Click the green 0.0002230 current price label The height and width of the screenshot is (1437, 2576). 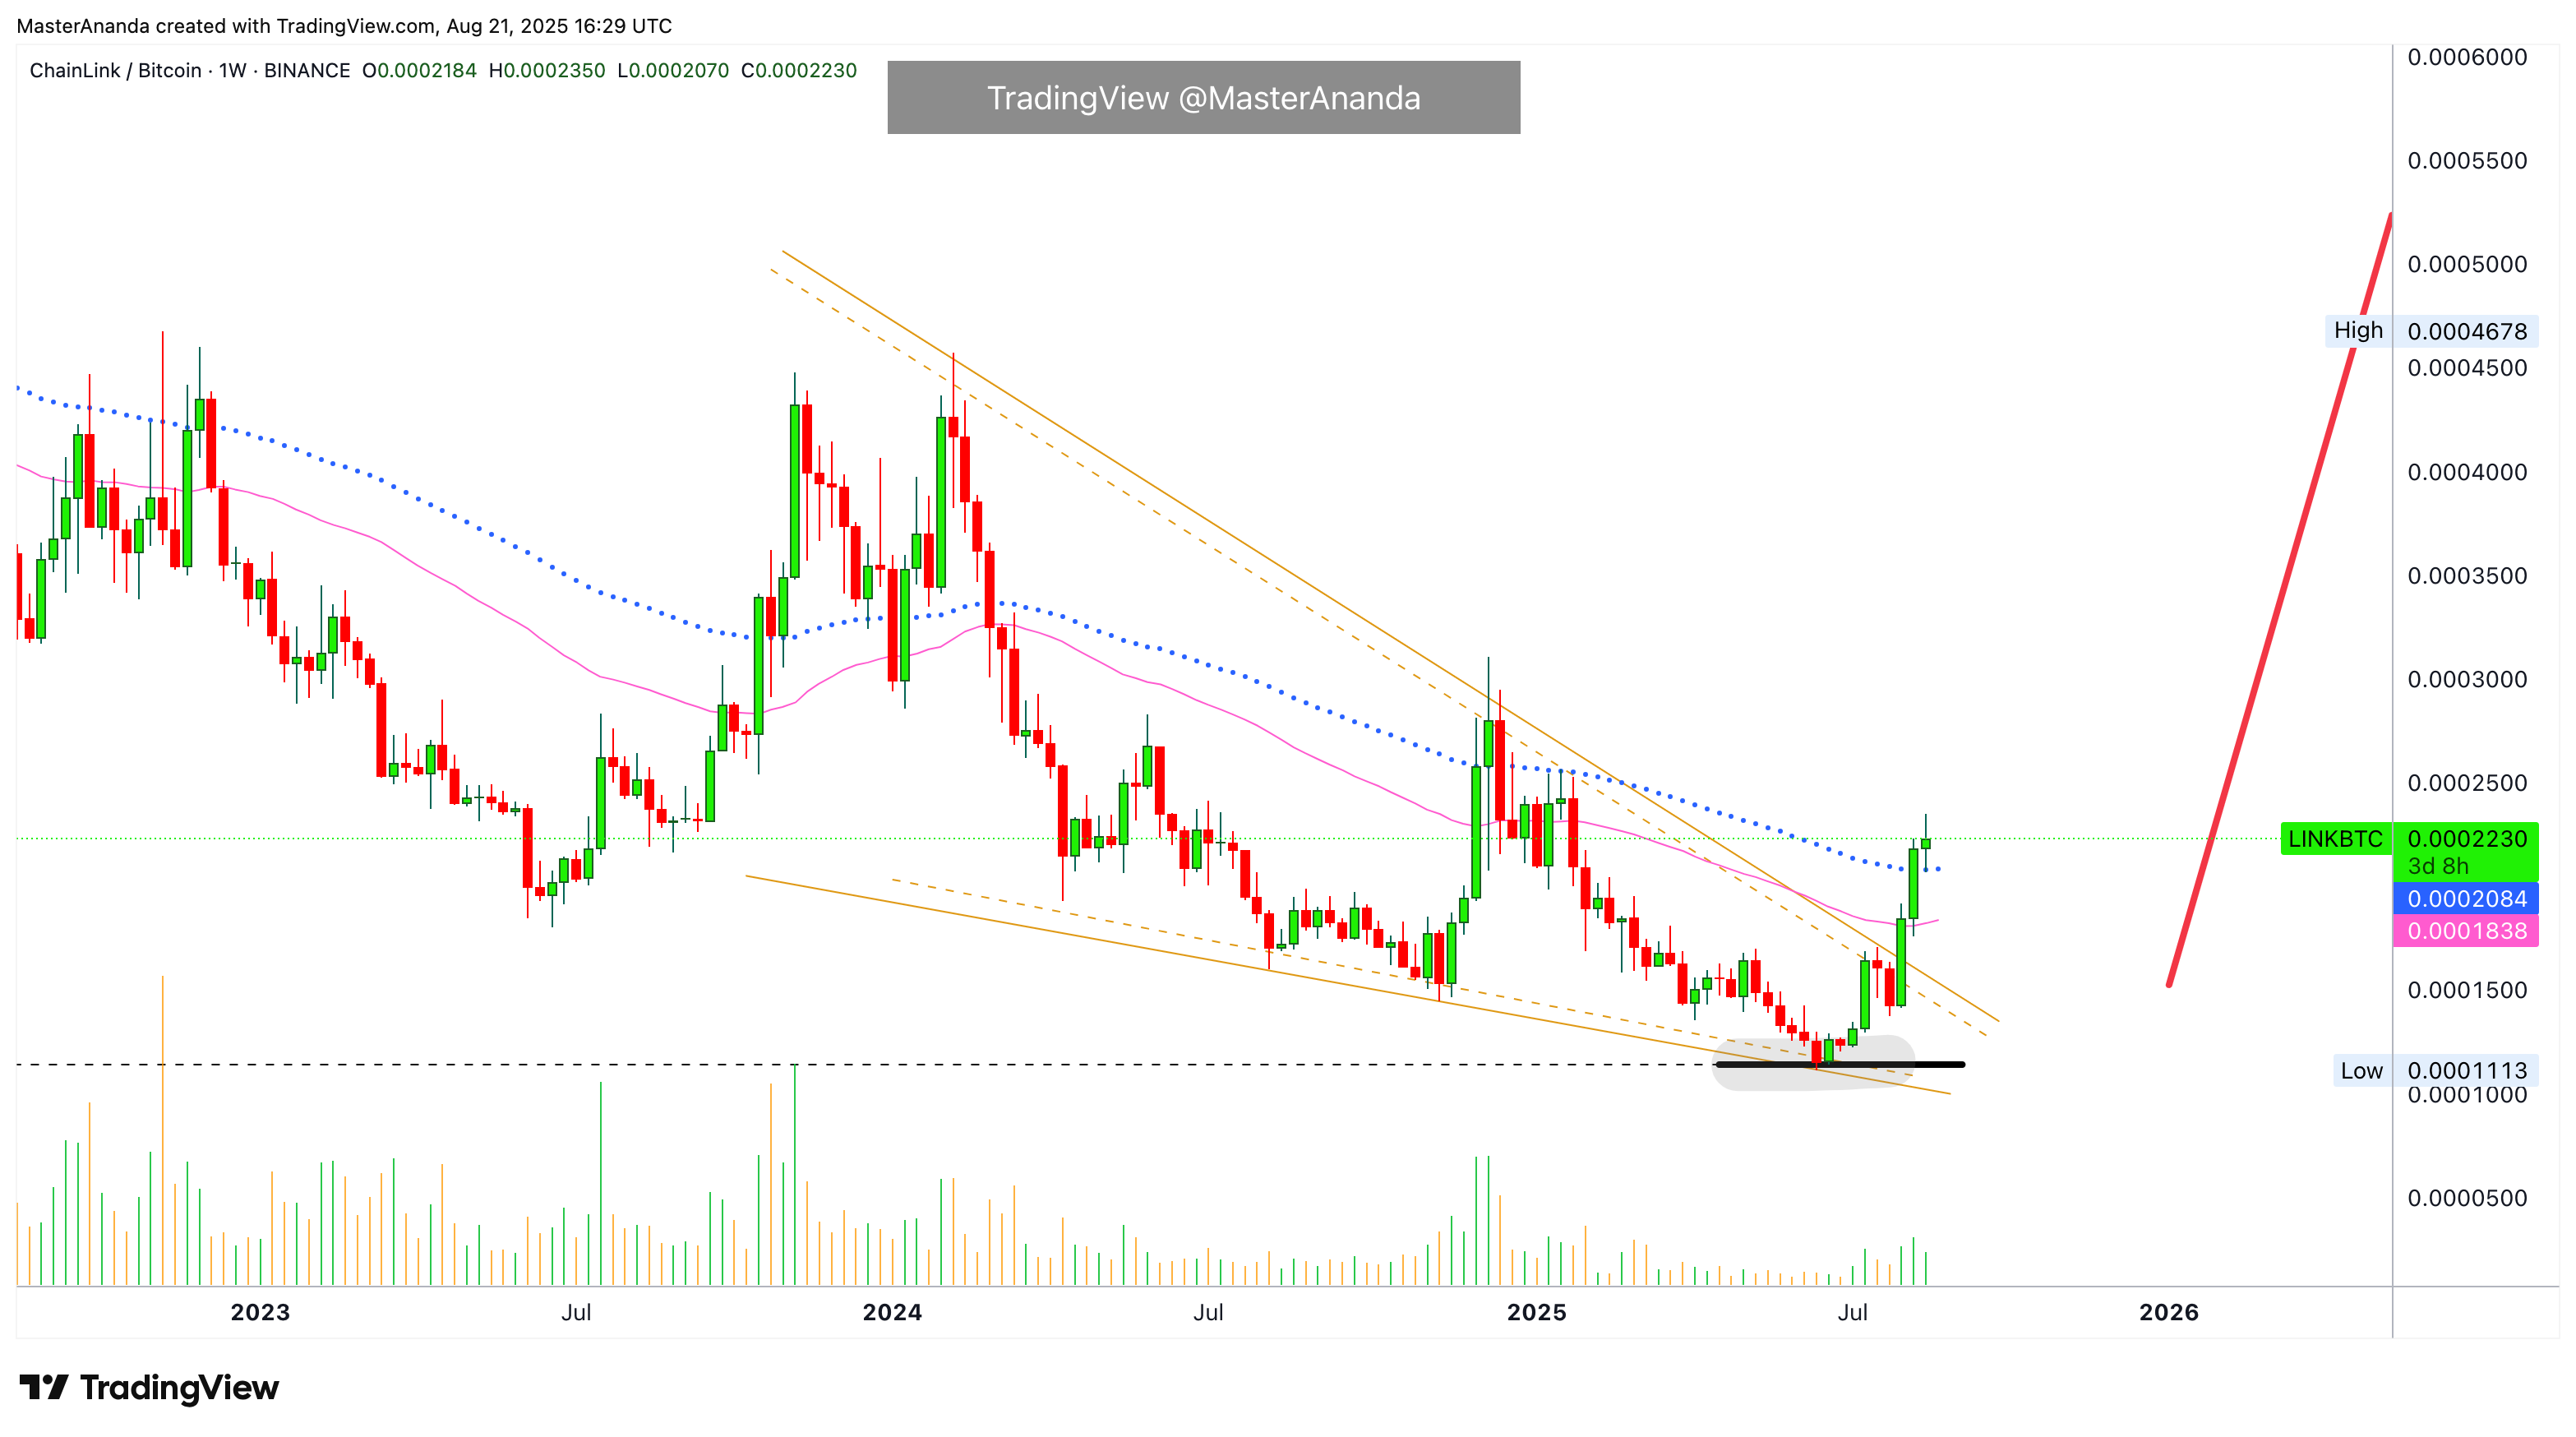coord(2466,839)
